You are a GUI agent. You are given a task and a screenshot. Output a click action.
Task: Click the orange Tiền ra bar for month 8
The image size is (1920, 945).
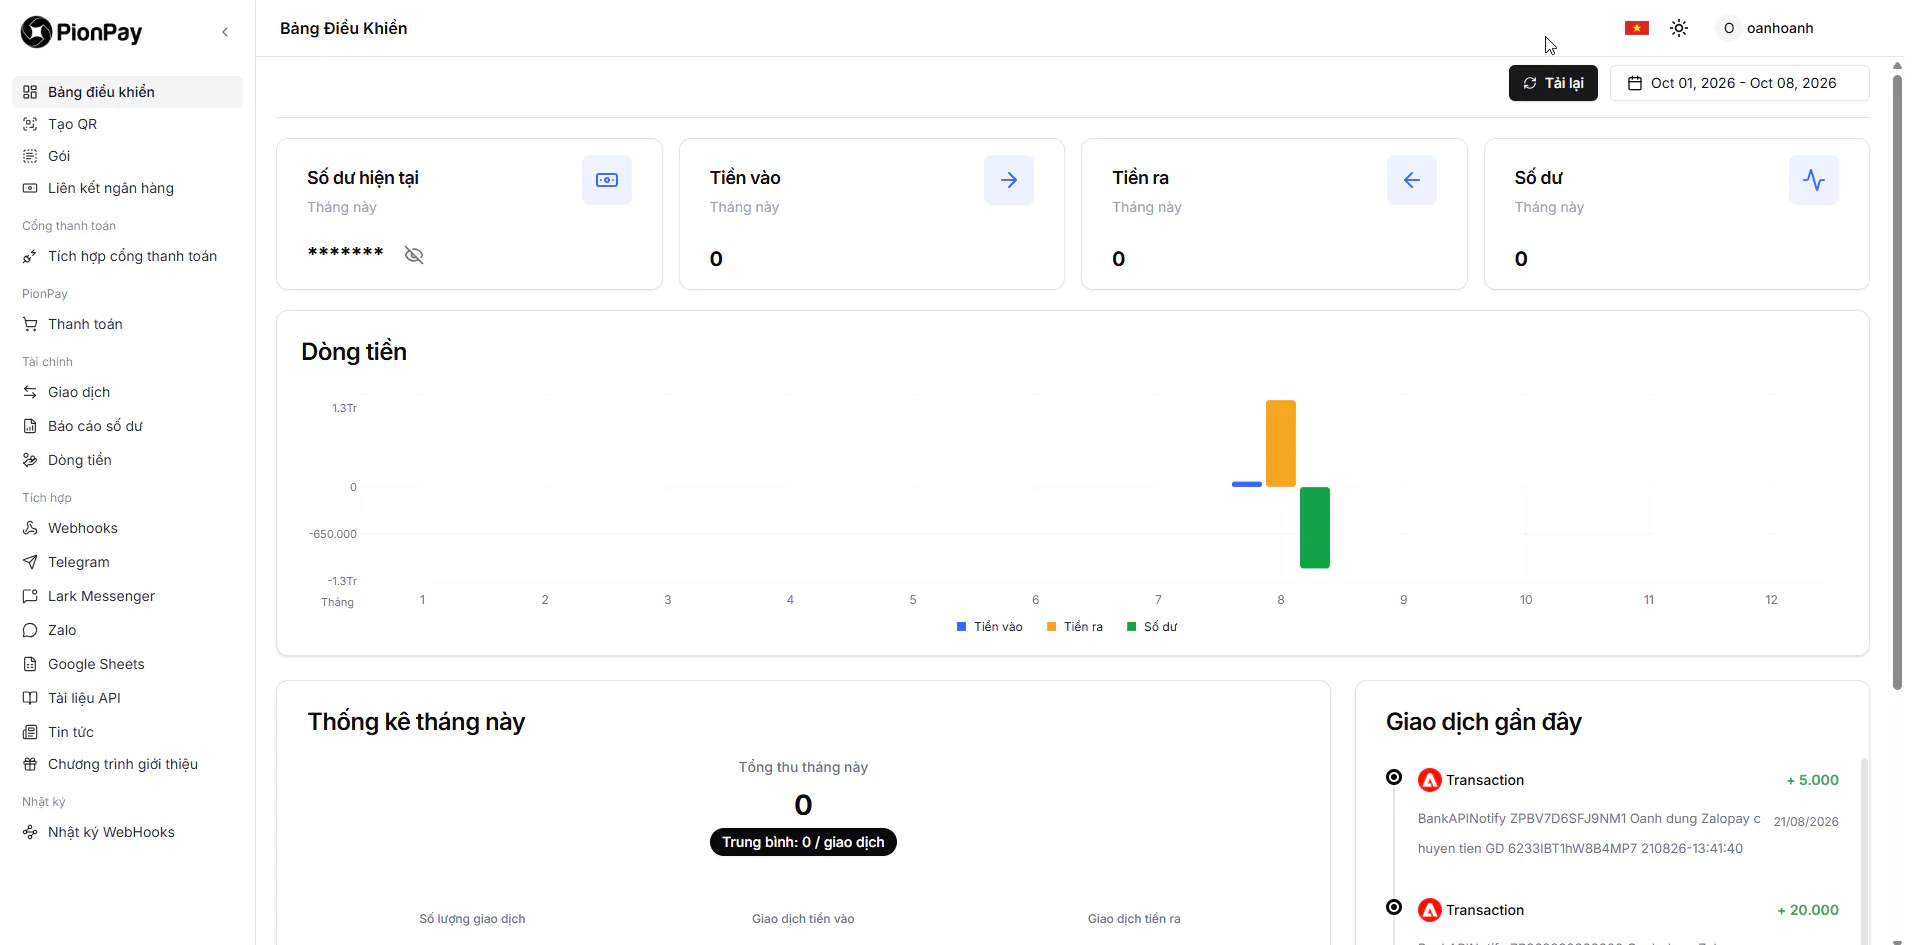coord(1281,443)
